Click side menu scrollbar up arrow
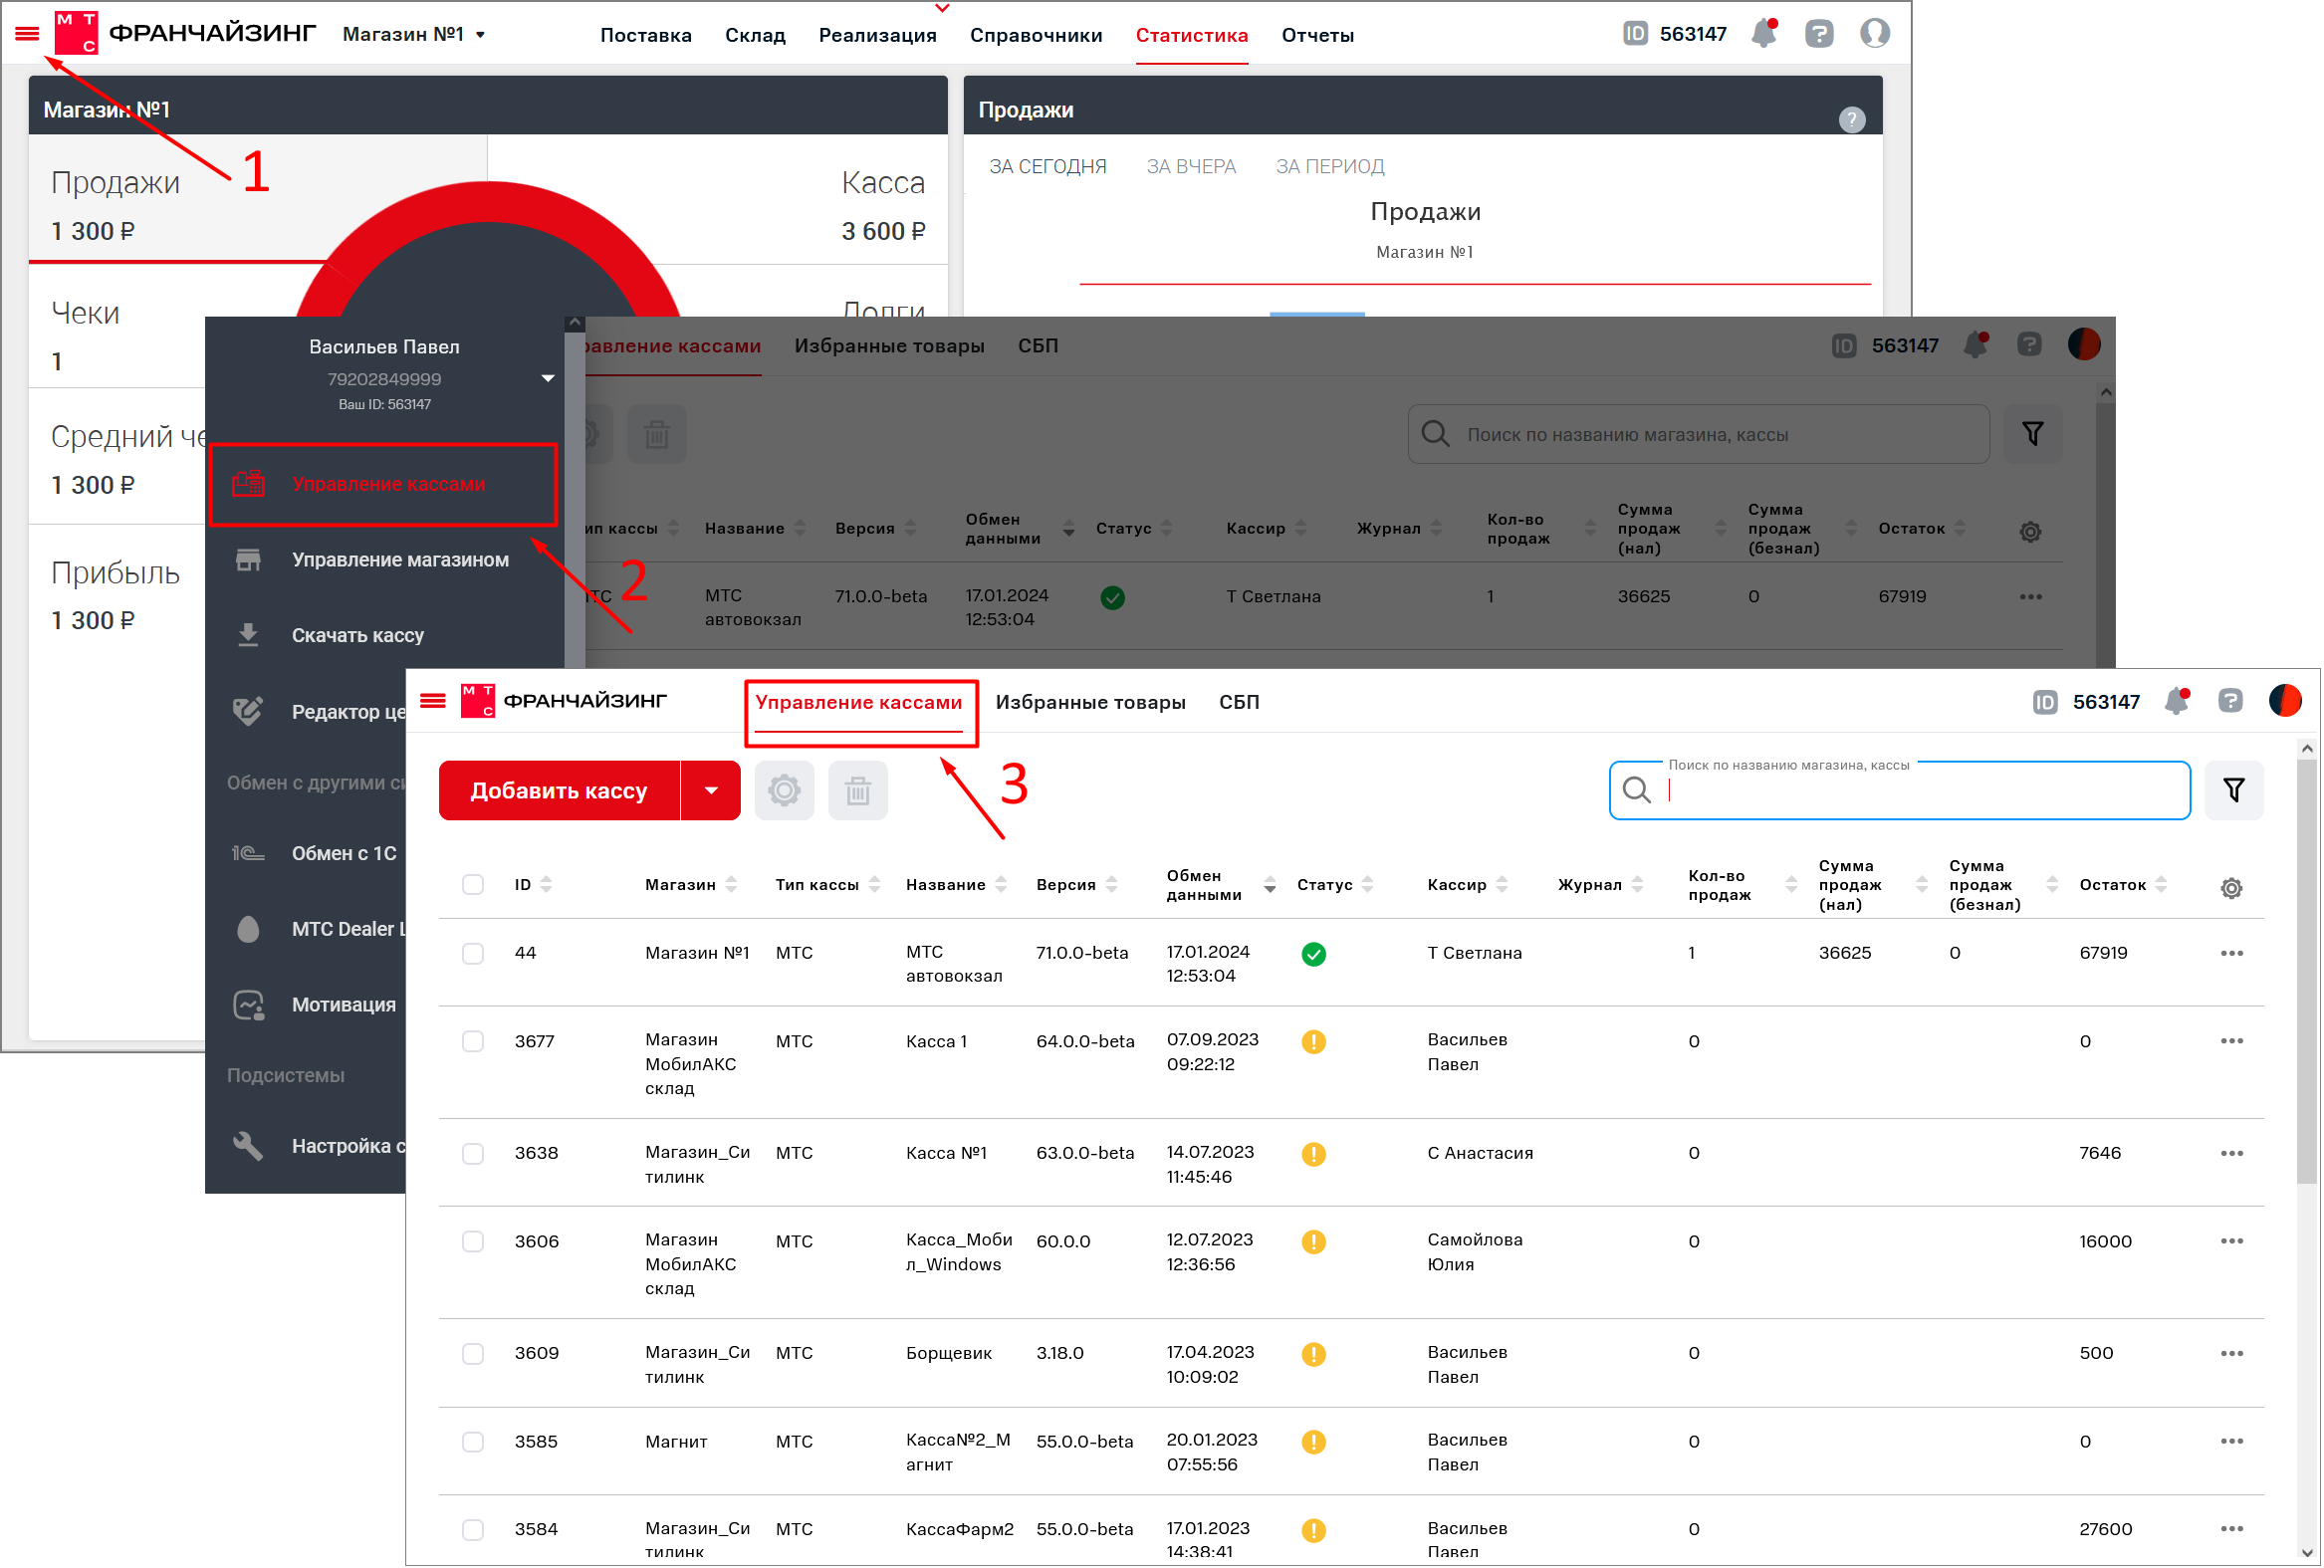This screenshot has height=1568, width=2324. (575, 324)
